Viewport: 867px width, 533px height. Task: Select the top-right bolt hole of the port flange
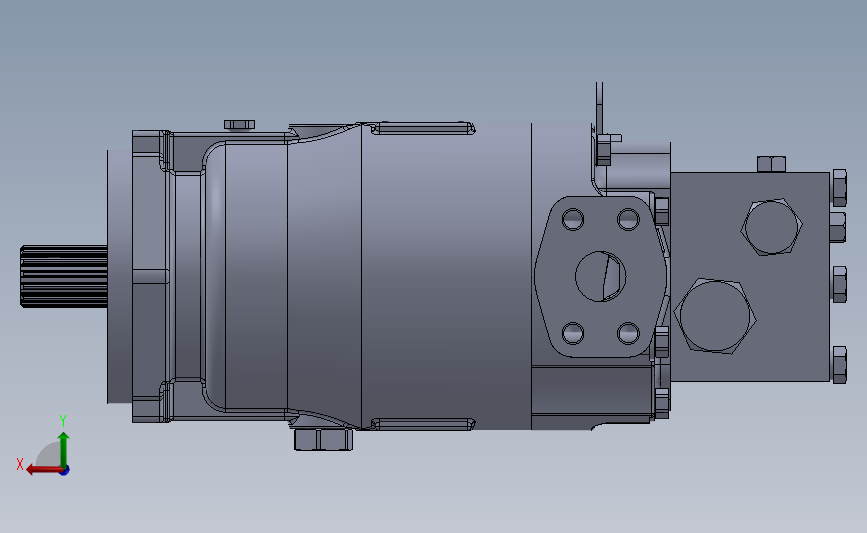coord(629,219)
